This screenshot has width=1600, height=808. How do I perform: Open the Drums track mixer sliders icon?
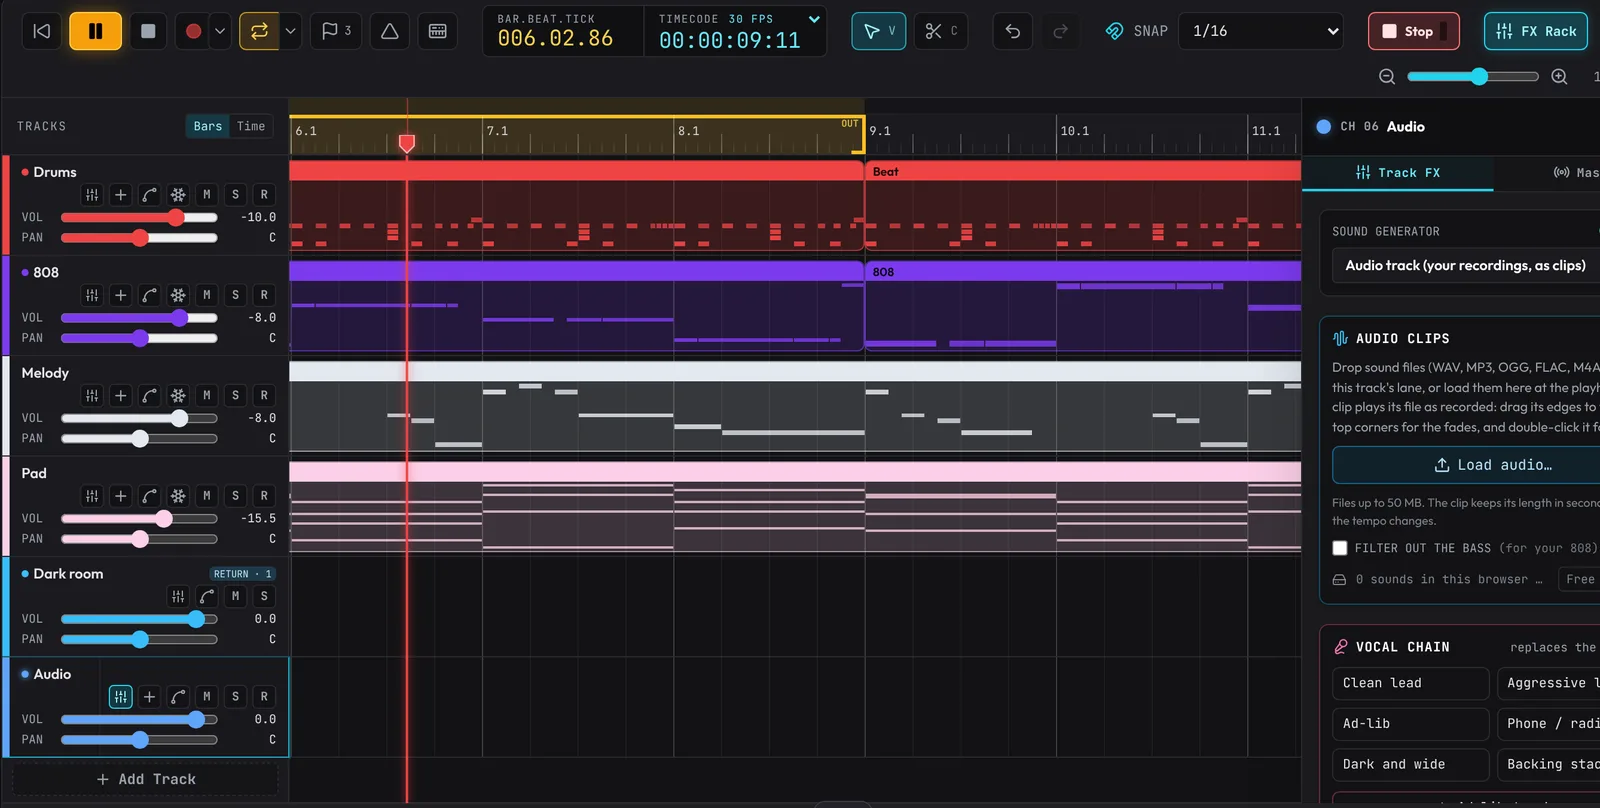point(92,195)
